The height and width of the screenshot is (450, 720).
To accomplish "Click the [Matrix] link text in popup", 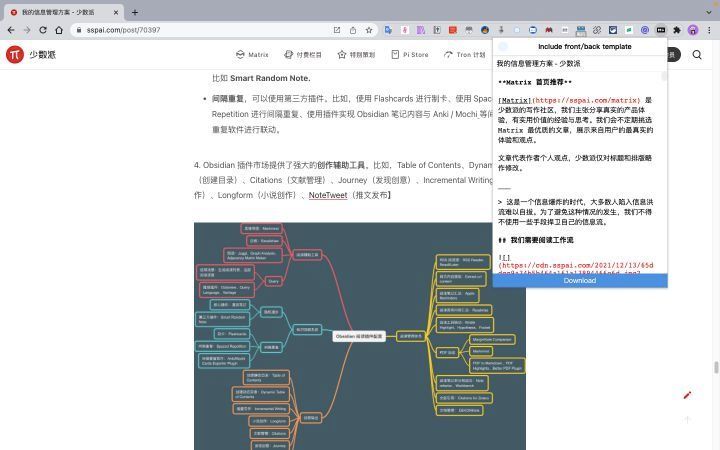I will [514, 100].
